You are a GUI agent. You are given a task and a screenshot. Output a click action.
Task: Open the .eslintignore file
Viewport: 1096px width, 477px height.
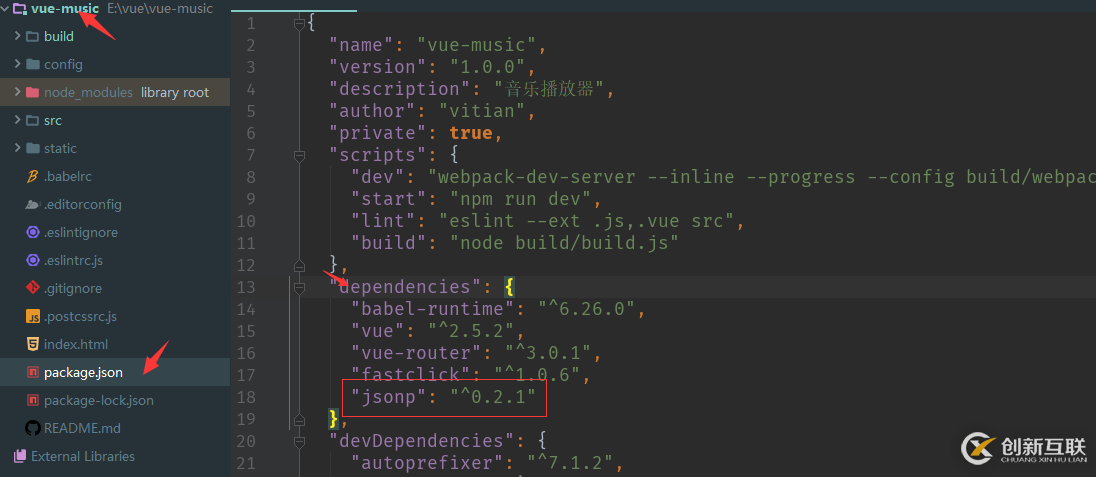(x=80, y=232)
